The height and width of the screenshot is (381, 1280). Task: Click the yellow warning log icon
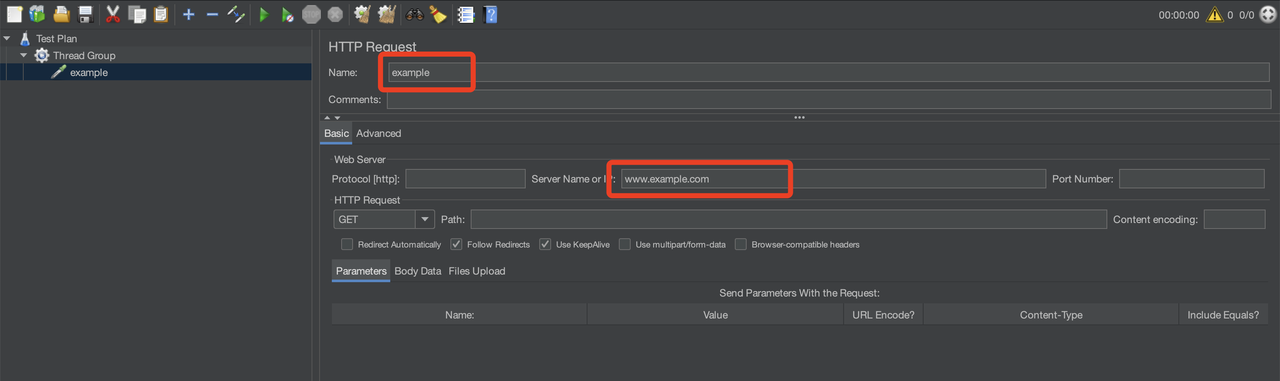pyautogui.click(x=1214, y=15)
